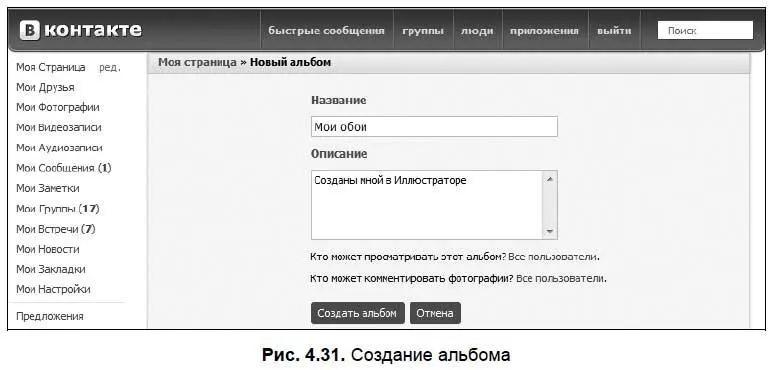Image resolution: width=775 pixels, height=370 pixels.
Task: Click the description scrollbar down arrow
Action: point(550,232)
